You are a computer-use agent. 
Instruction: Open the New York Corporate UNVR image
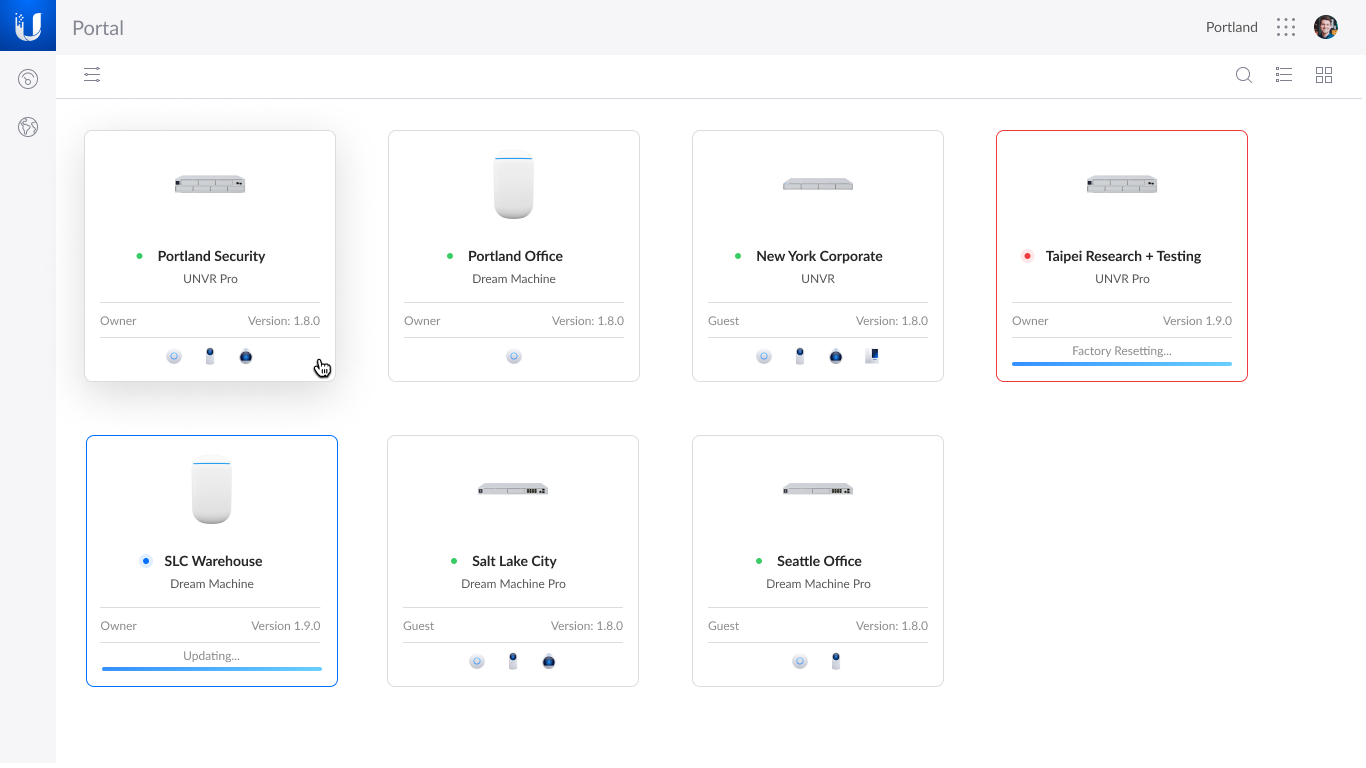[x=818, y=184]
